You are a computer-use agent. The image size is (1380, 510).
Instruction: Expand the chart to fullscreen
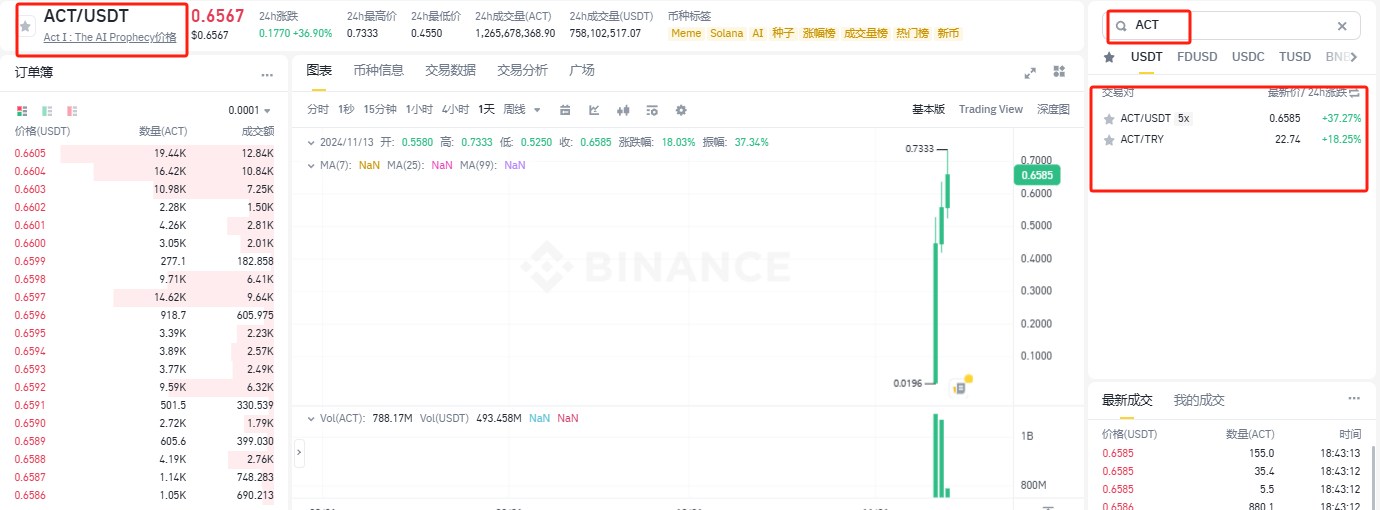[1031, 73]
